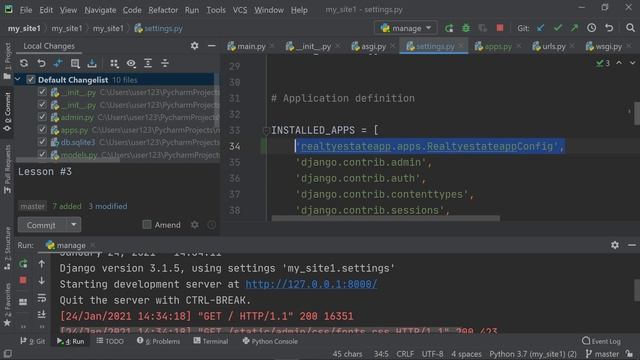
Task: Open the Event Log
Action: pyautogui.click(x=601, y=341)
